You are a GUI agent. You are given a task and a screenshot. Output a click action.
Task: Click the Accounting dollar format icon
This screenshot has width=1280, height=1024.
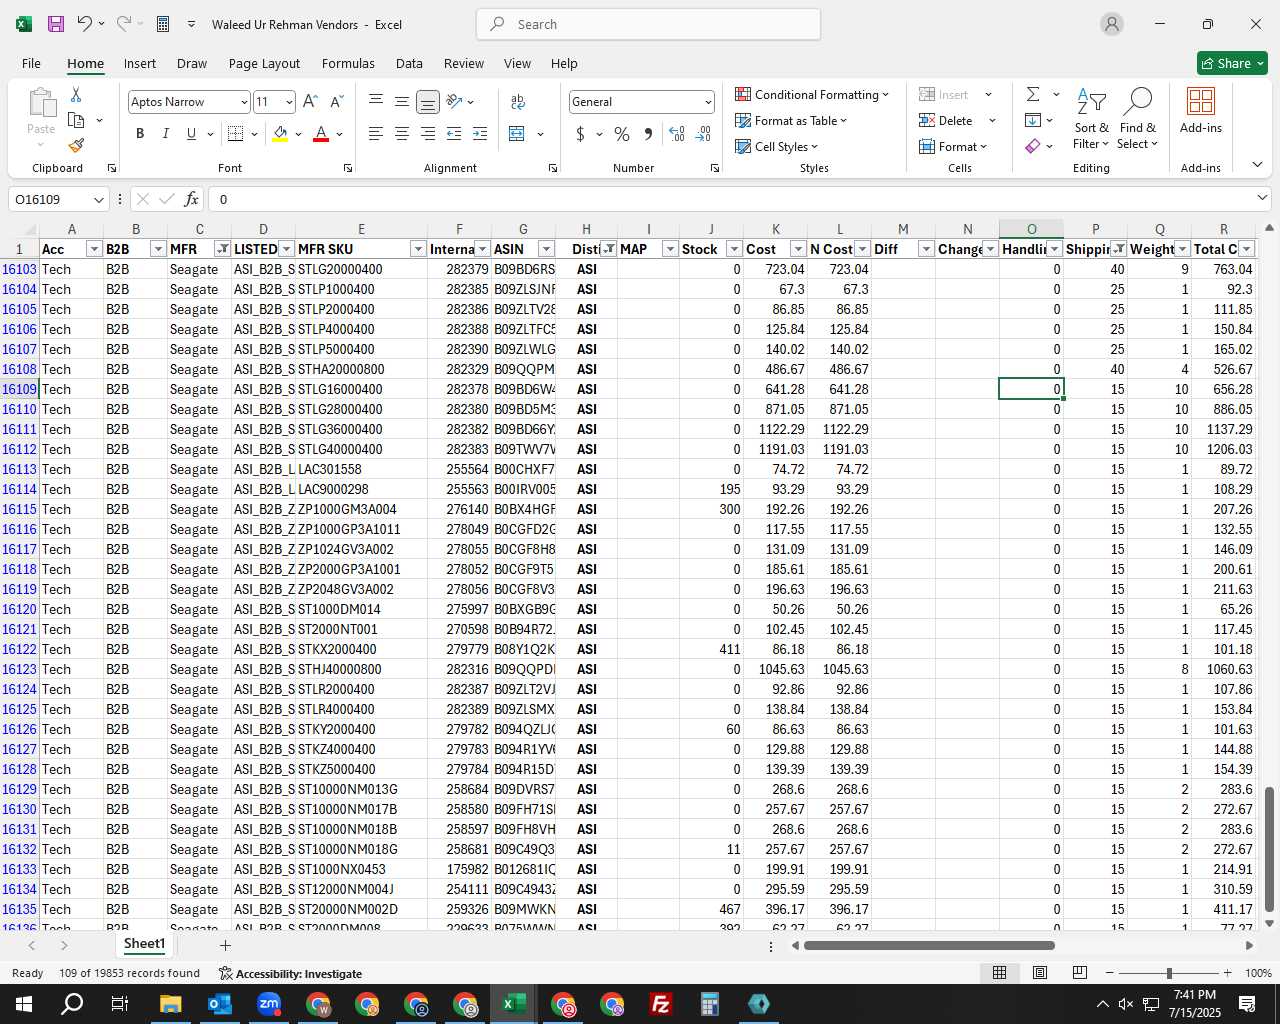[x=580, y=133]
